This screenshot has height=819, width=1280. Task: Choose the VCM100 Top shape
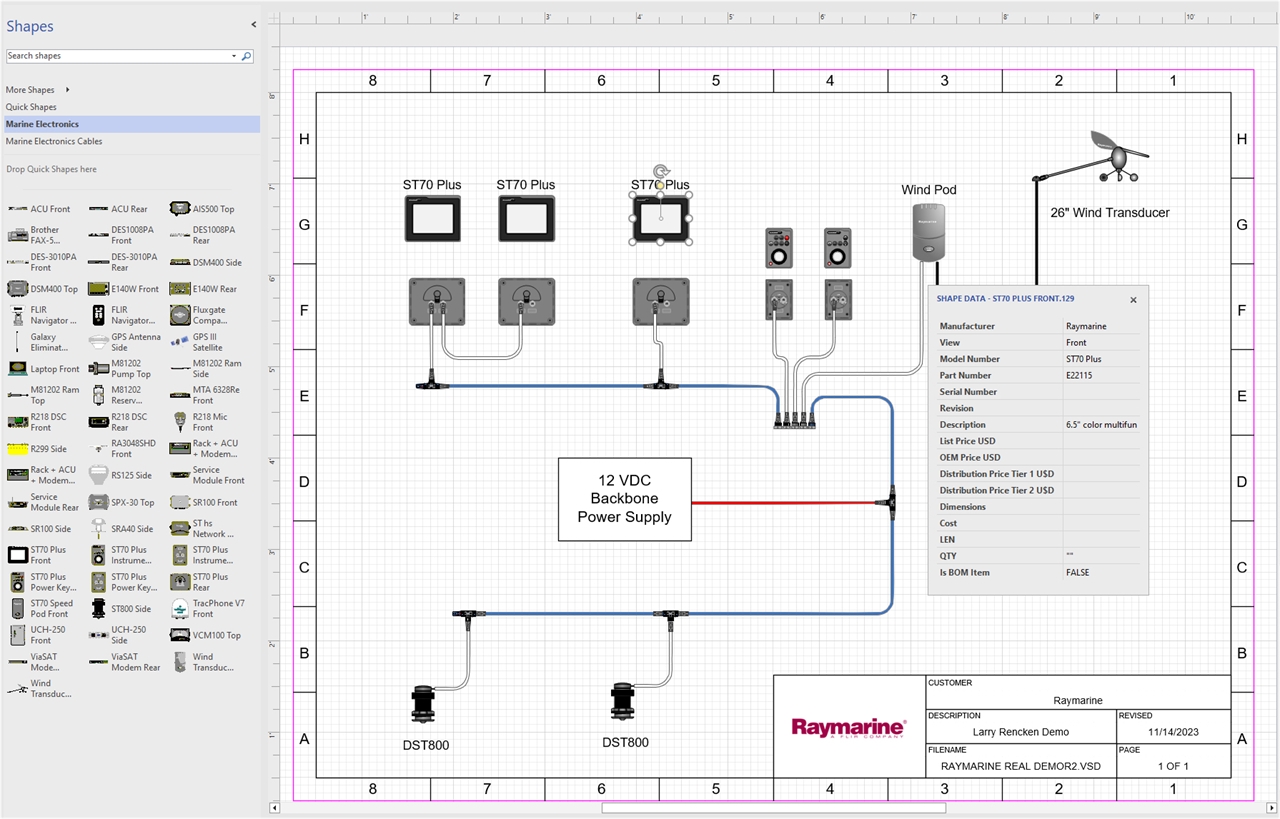[205, 635]
